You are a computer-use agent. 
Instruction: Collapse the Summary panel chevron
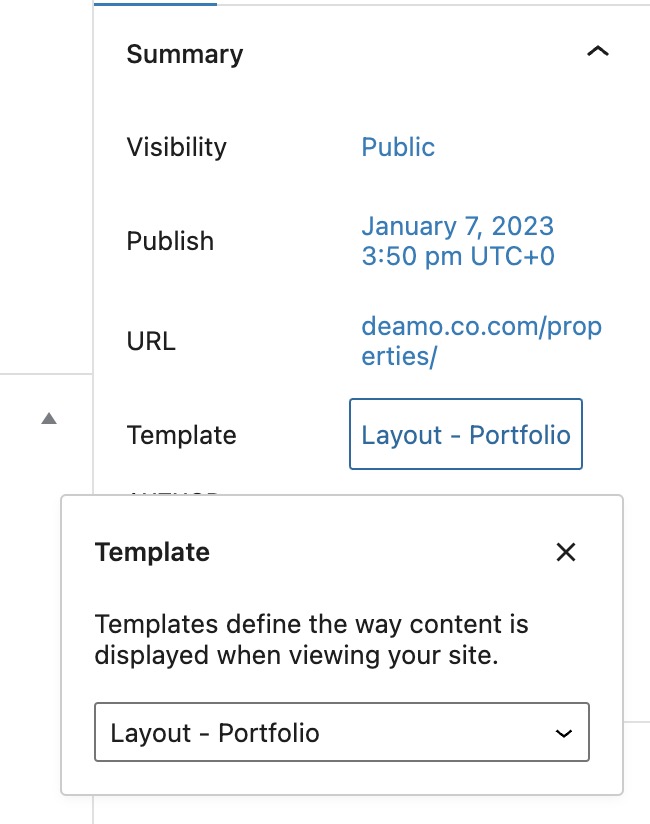pos(597,53)
